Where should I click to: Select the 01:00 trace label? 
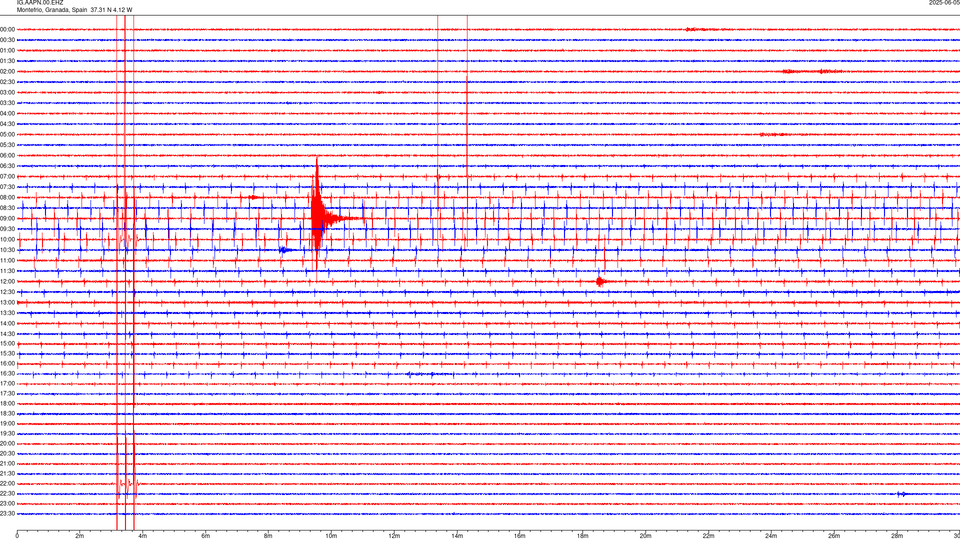[x=7, y=51]
